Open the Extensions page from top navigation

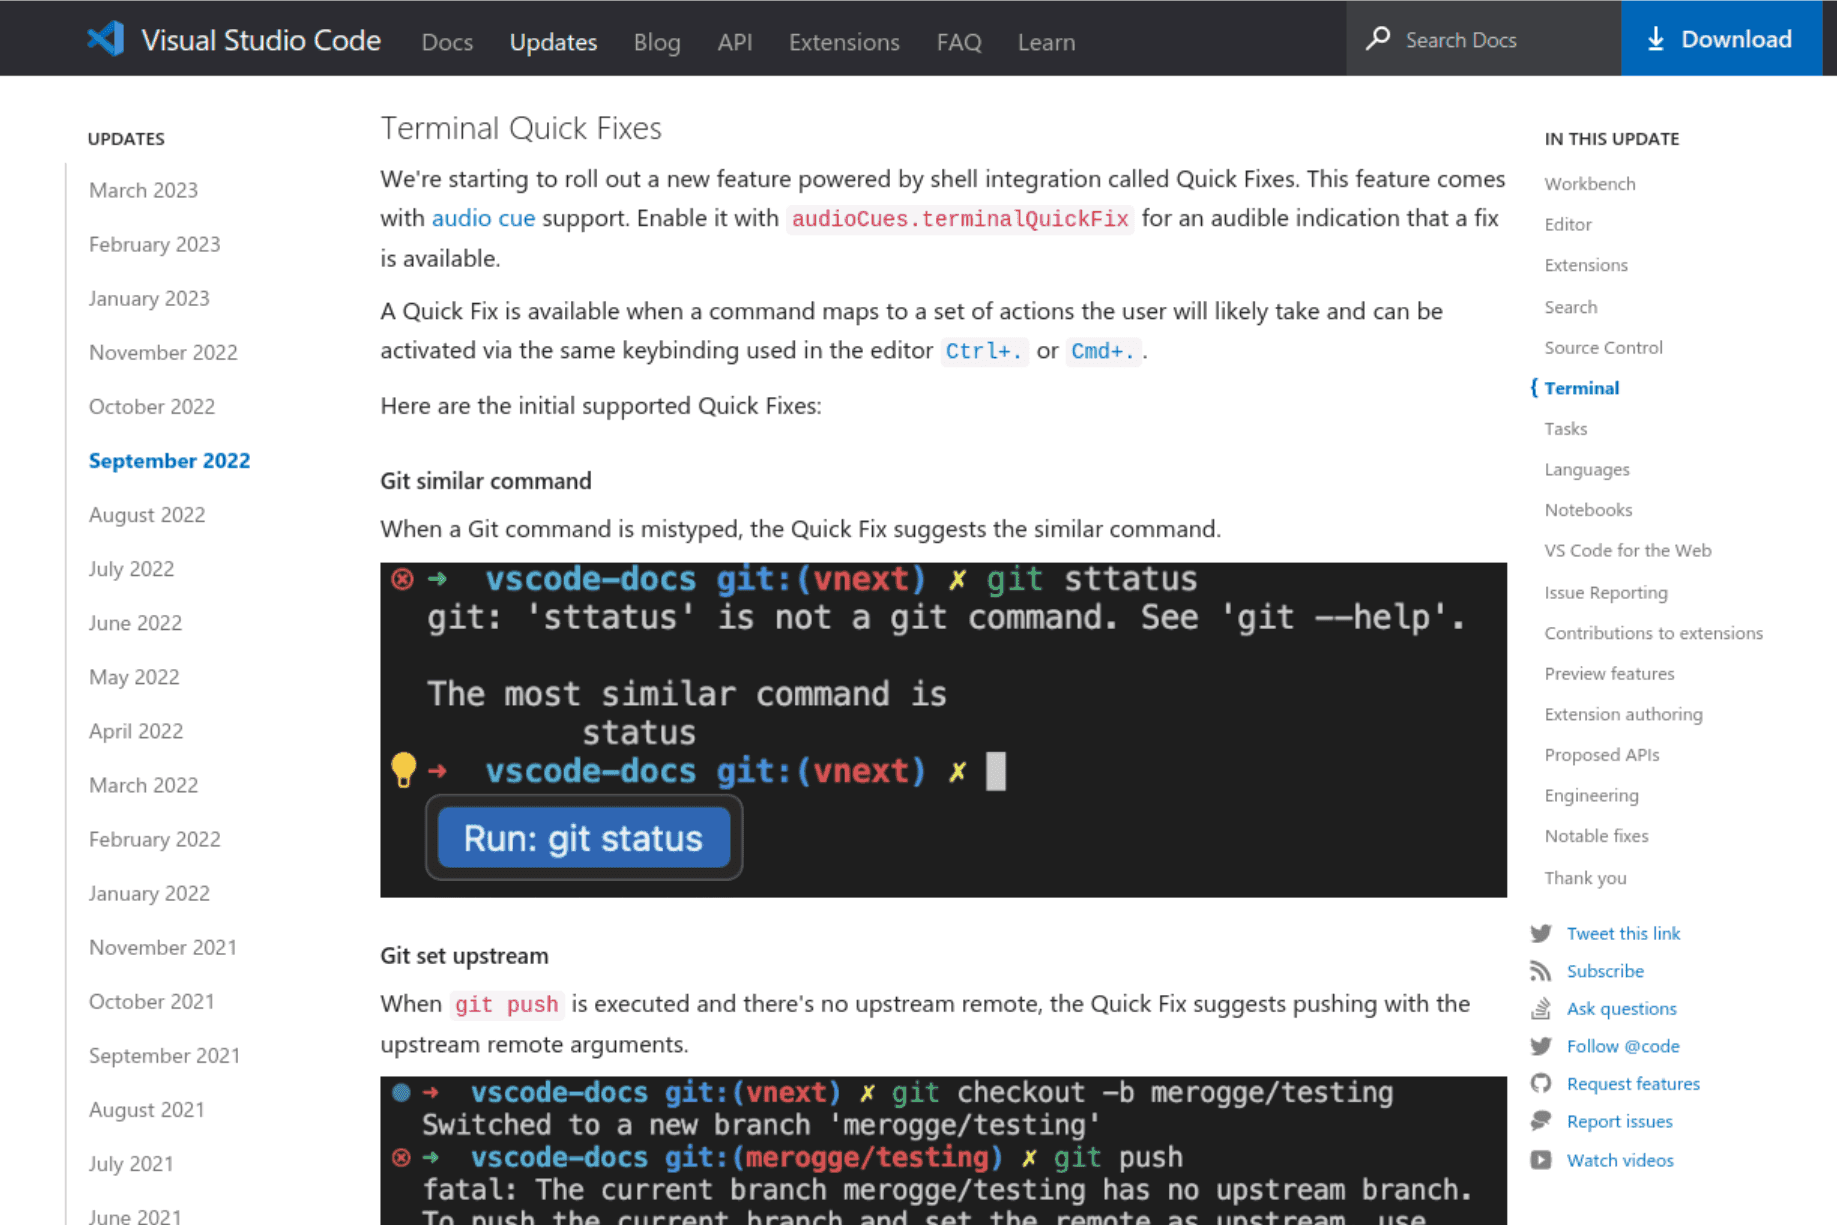843,42
